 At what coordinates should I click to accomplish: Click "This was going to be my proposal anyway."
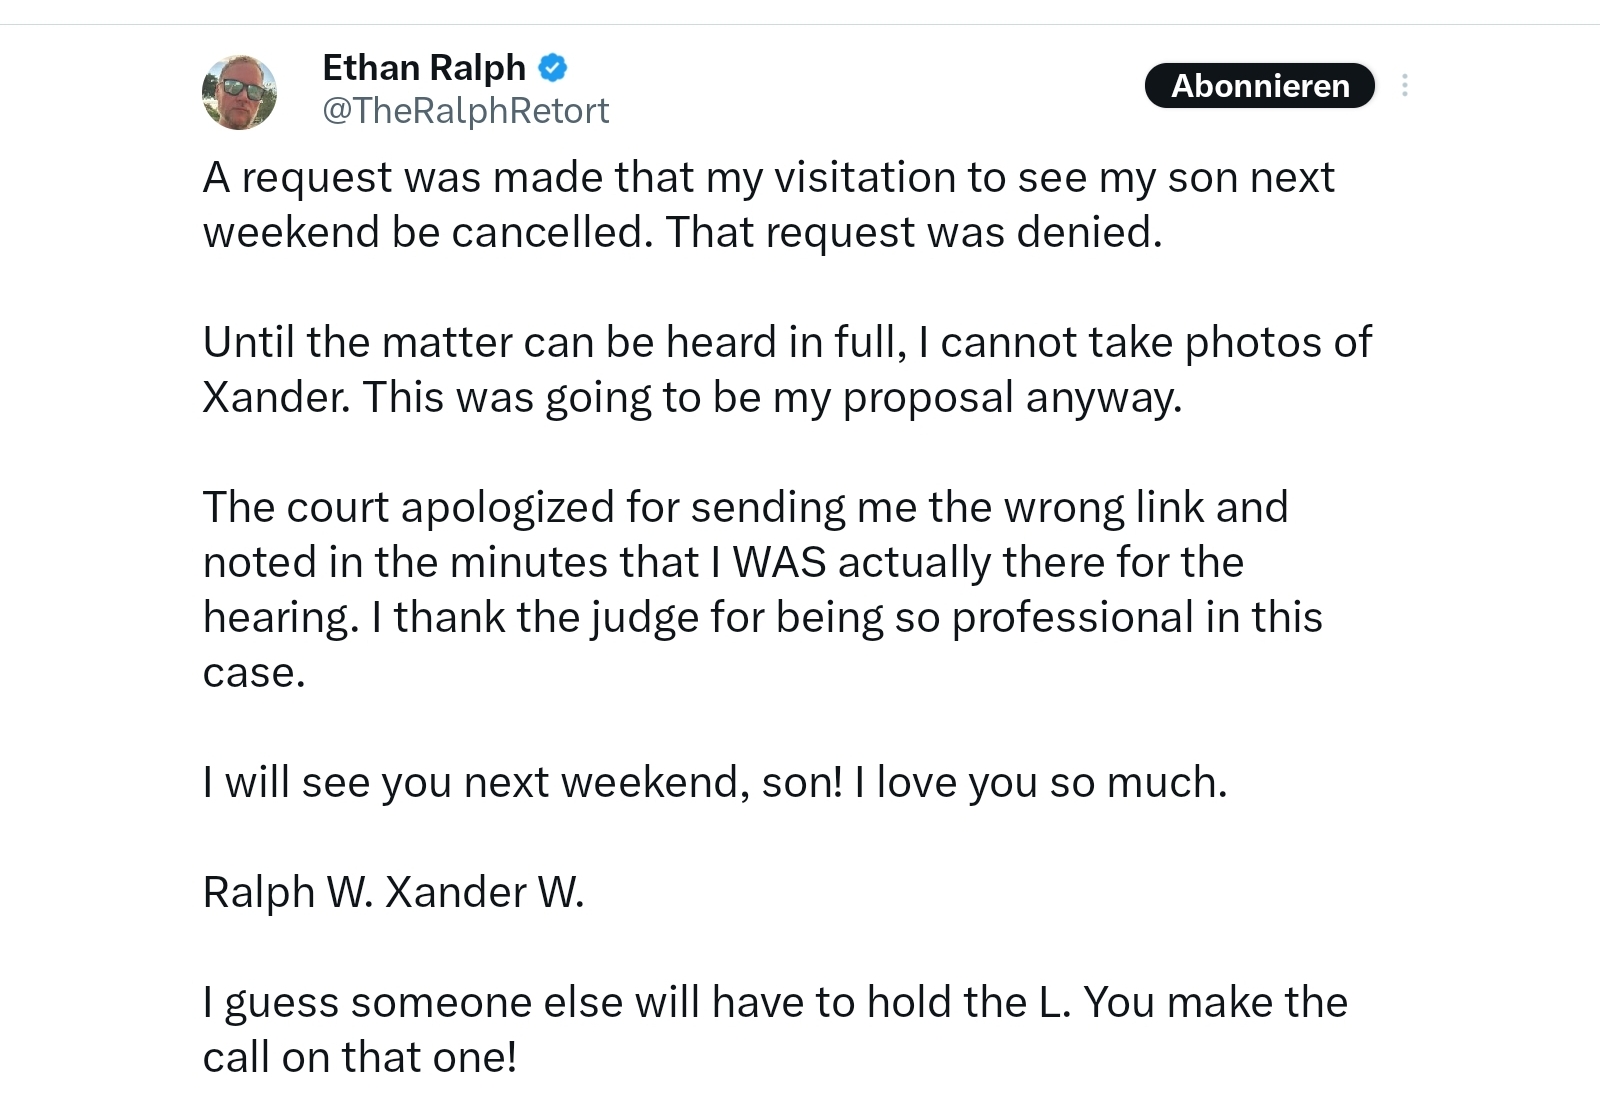[x=772, y=398]
